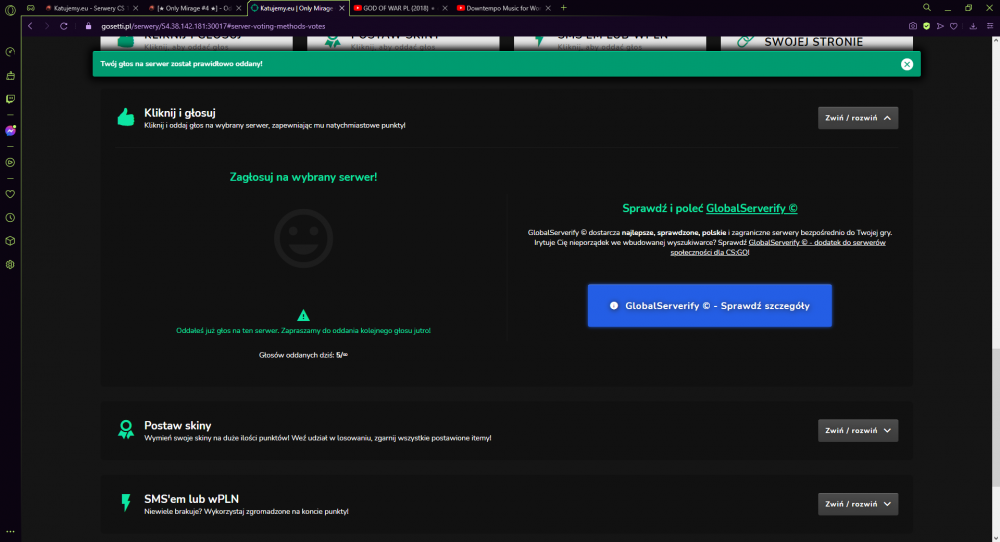Open the downloads icon
This screenshot has width=1000, height=542.
pyautogui.click(x=973, y=26)
